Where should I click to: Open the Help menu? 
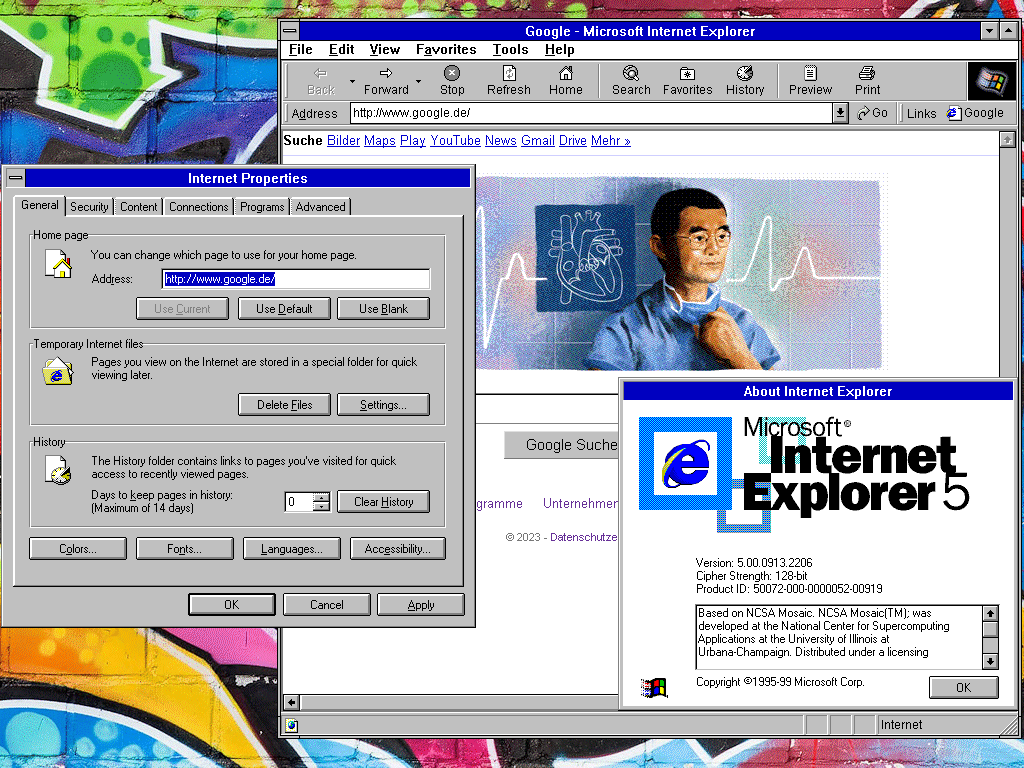click(560, 50)
